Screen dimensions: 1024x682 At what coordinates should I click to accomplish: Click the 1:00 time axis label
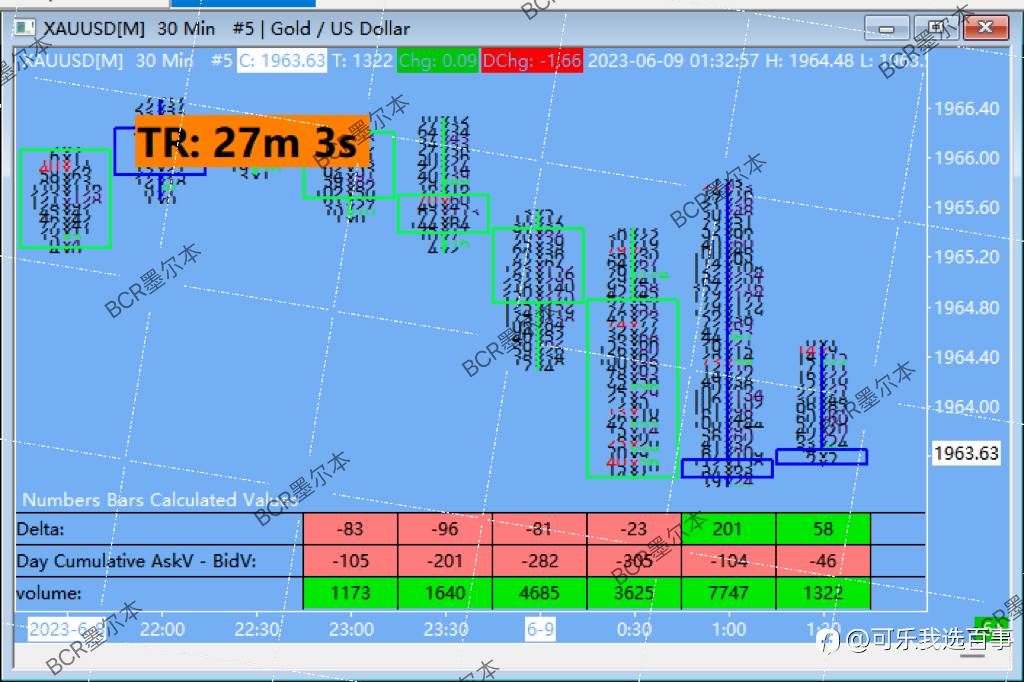729,629
